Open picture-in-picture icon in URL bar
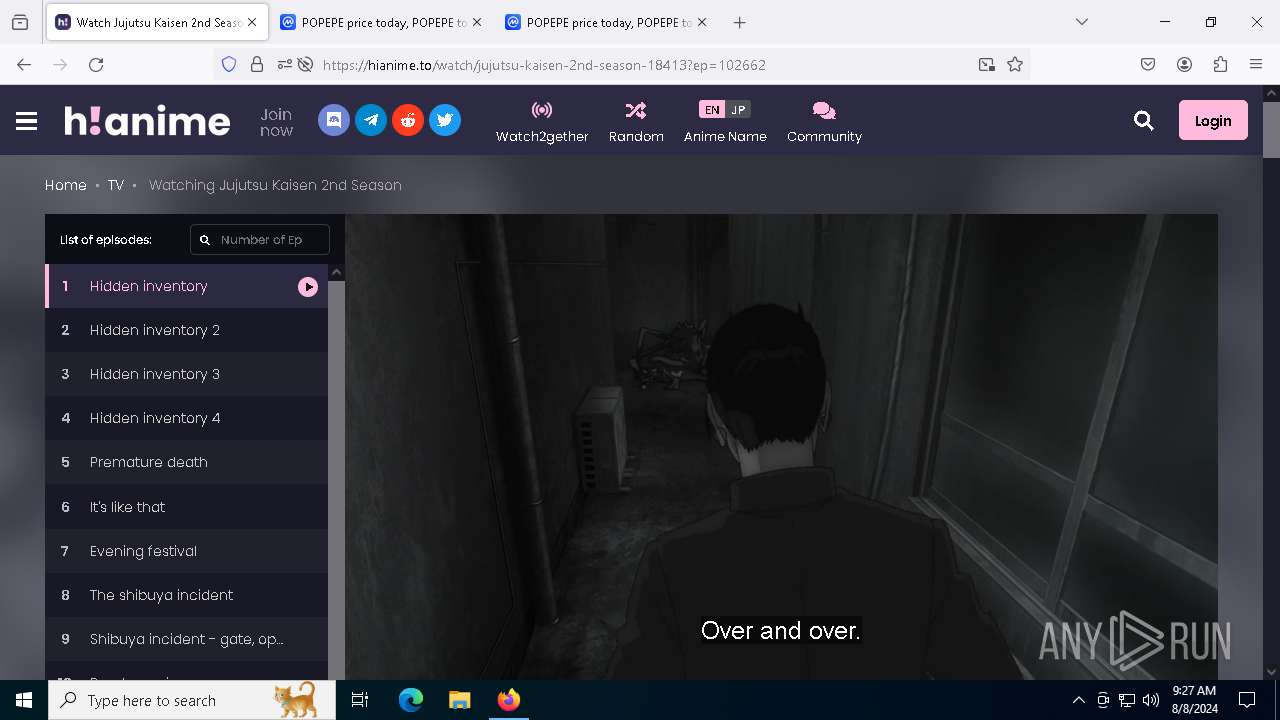This screenshot has width=1280, height=720. tap(987, 64)
